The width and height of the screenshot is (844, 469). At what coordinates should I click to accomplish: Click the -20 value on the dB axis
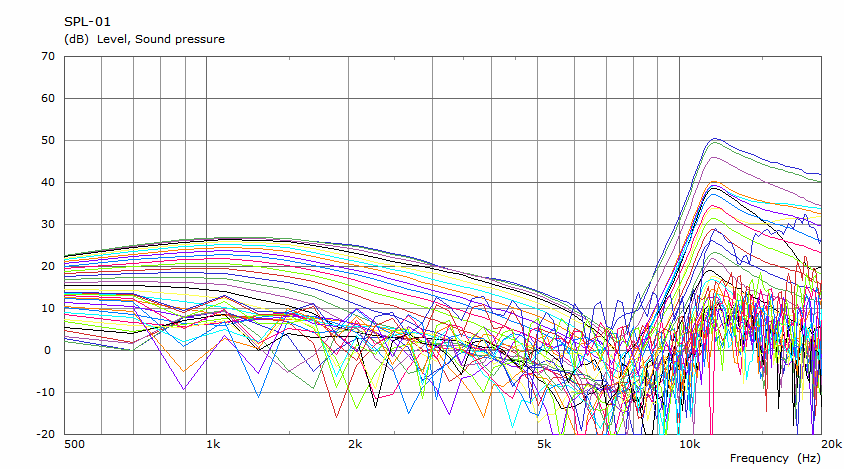[46, 434]
